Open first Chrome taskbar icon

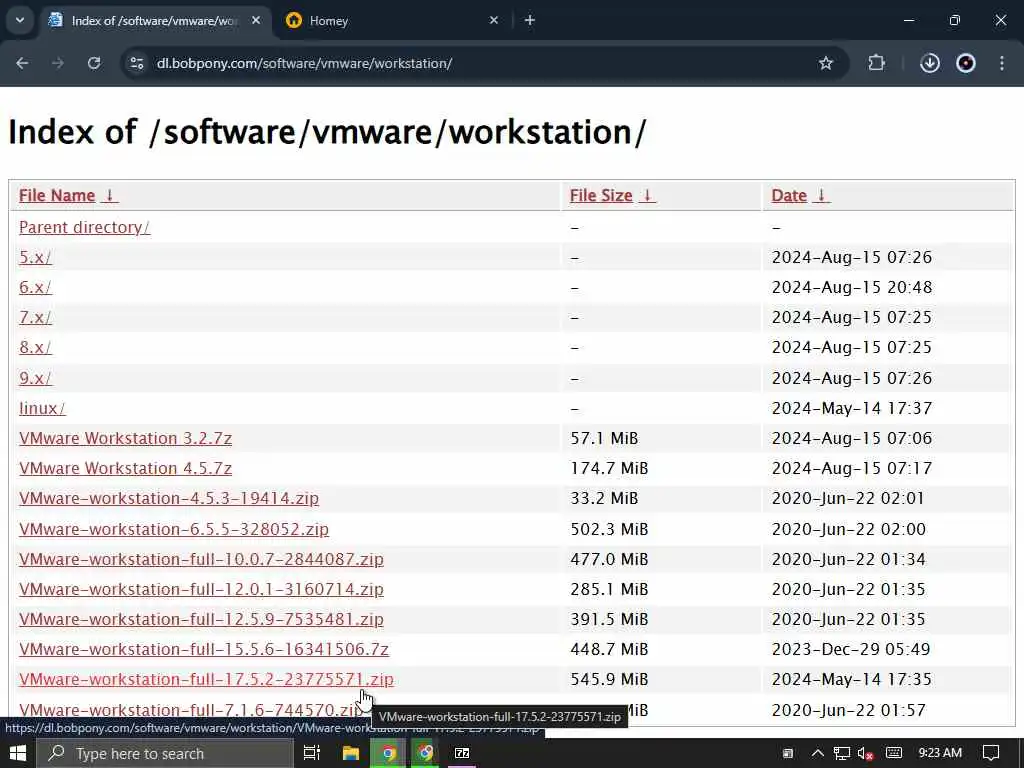coord(389,753)
